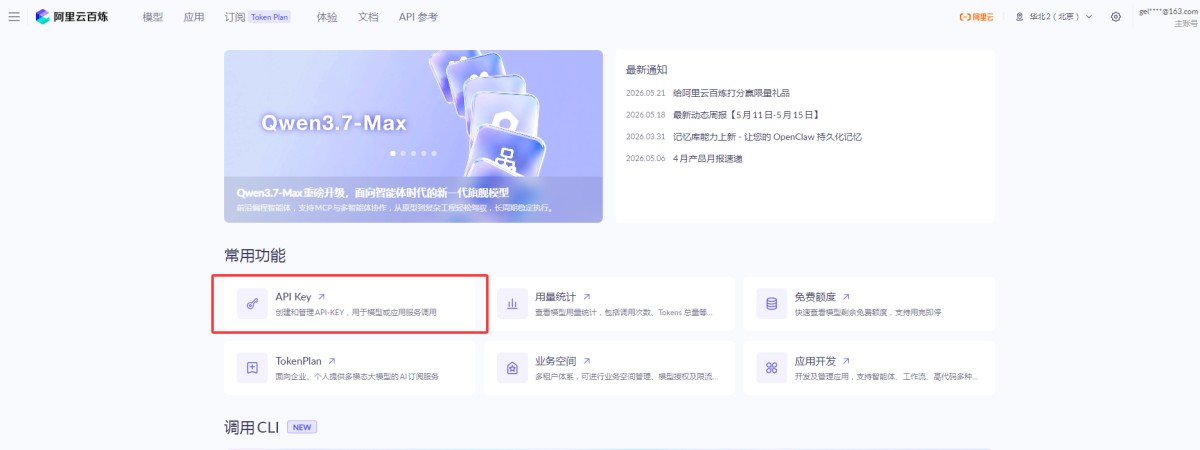Open the 应用开发 card title

coord(815,361)
